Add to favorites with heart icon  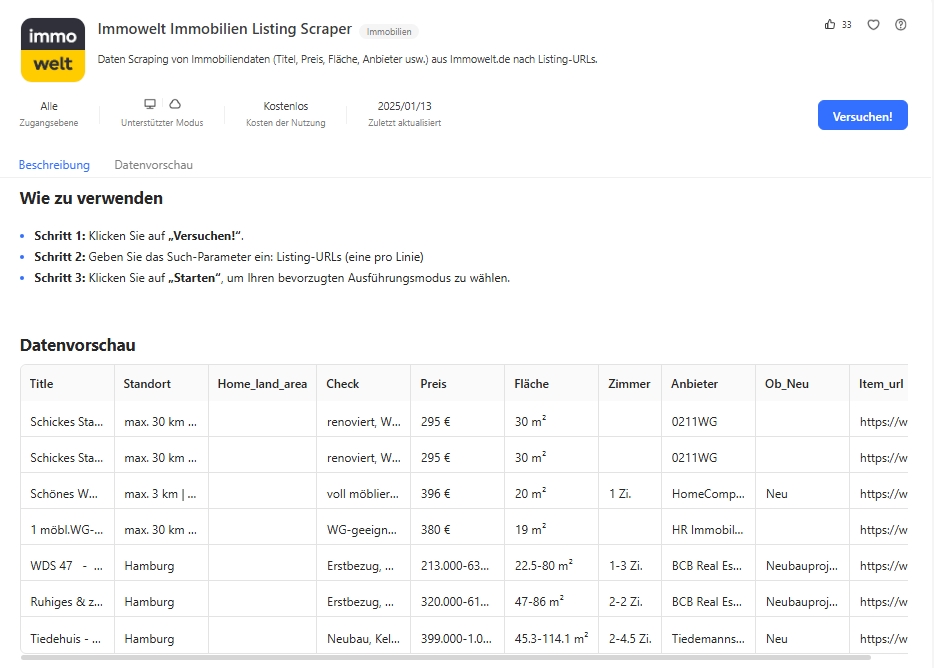[873, 24]
